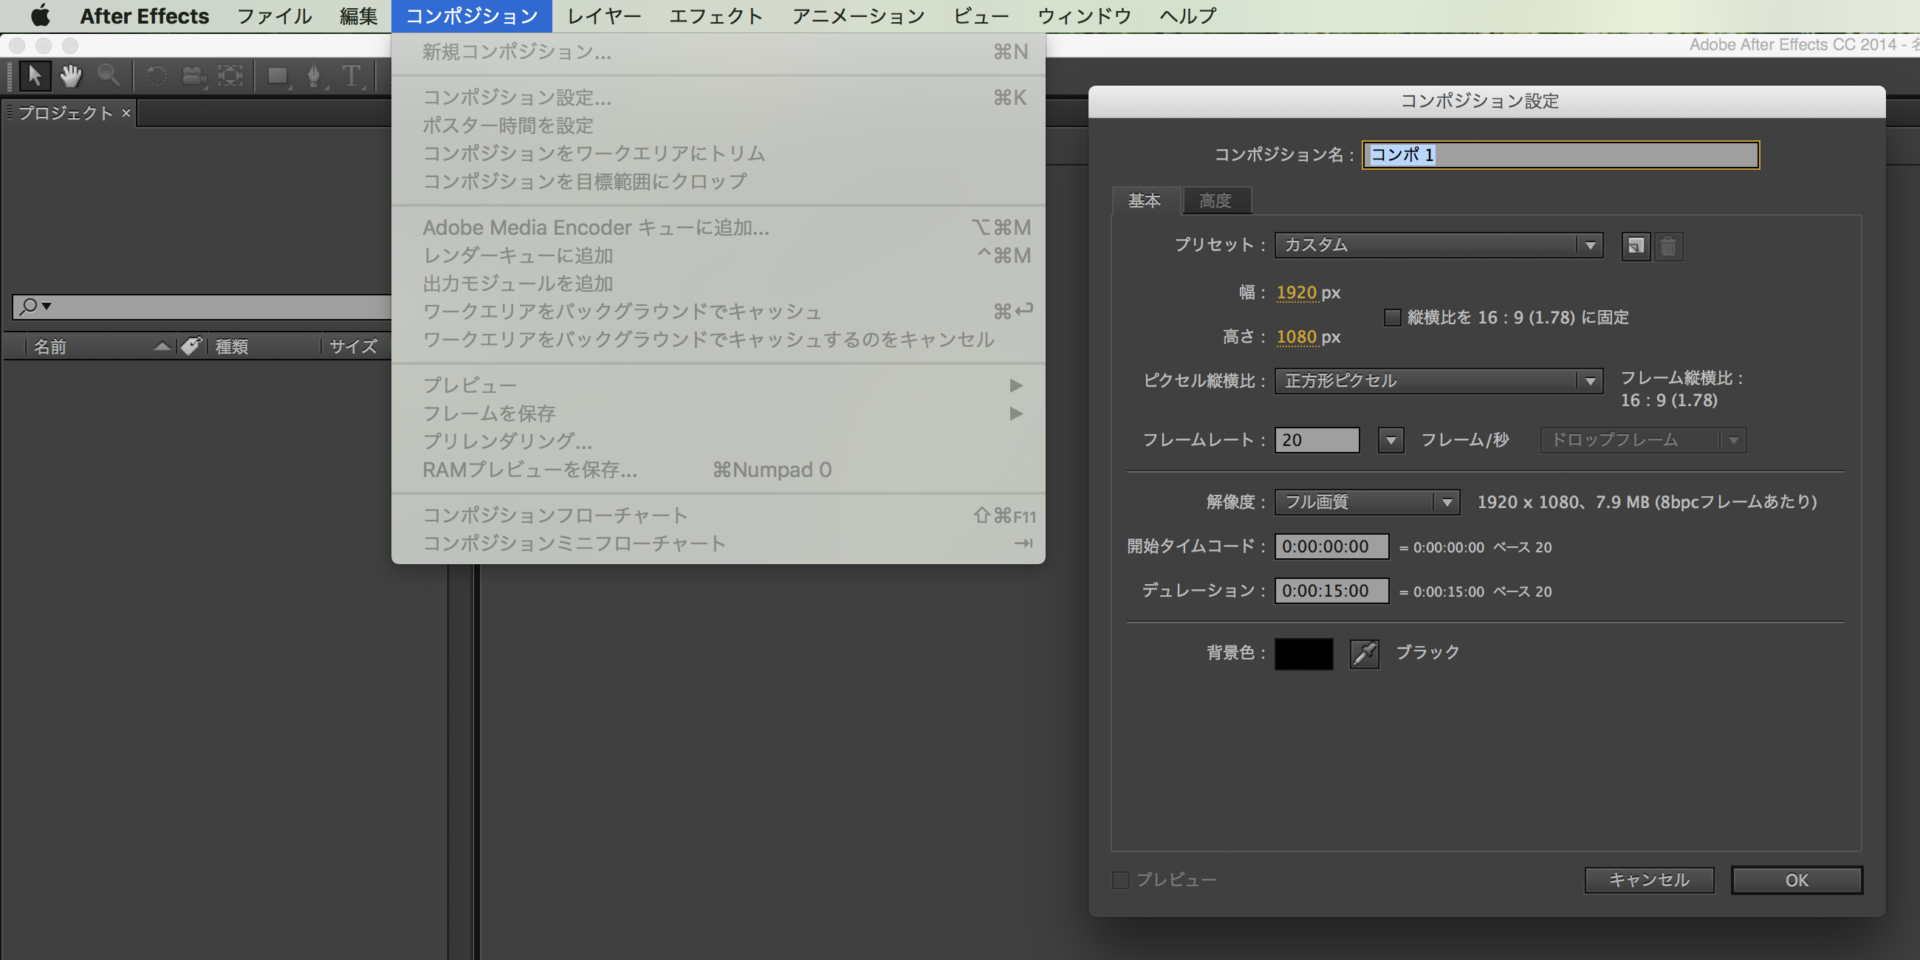Click the project search magnifier icon
The width and height of the screenshot is (1920, 960).
[29, 306]
